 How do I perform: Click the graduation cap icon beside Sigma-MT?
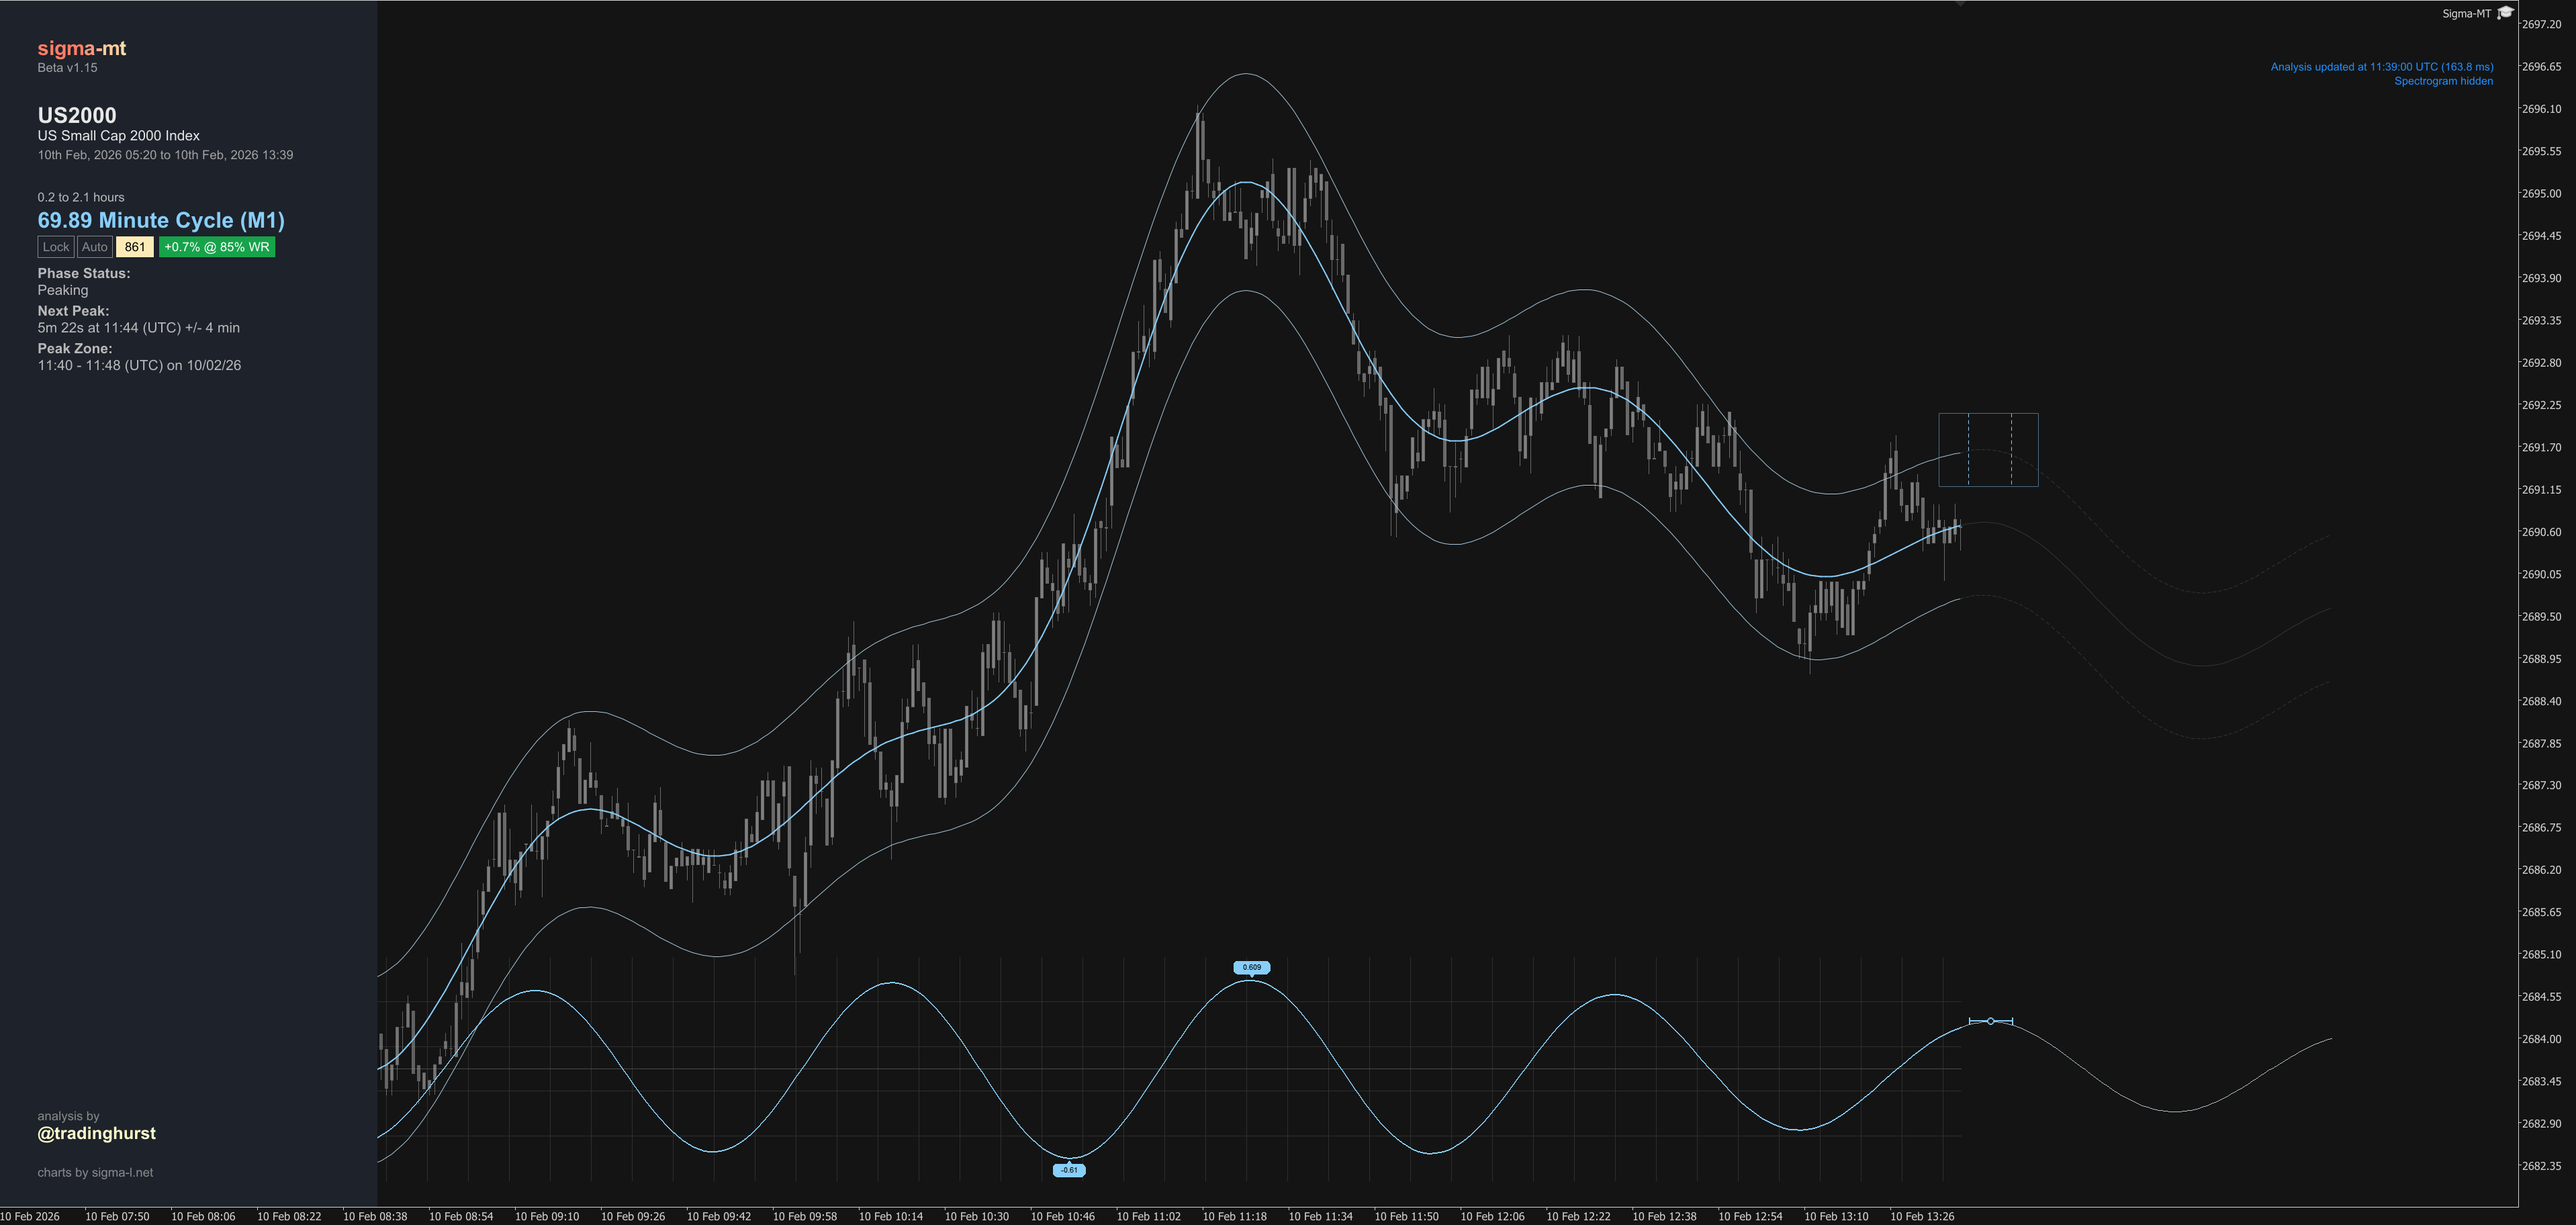[x=2505, y=13]
